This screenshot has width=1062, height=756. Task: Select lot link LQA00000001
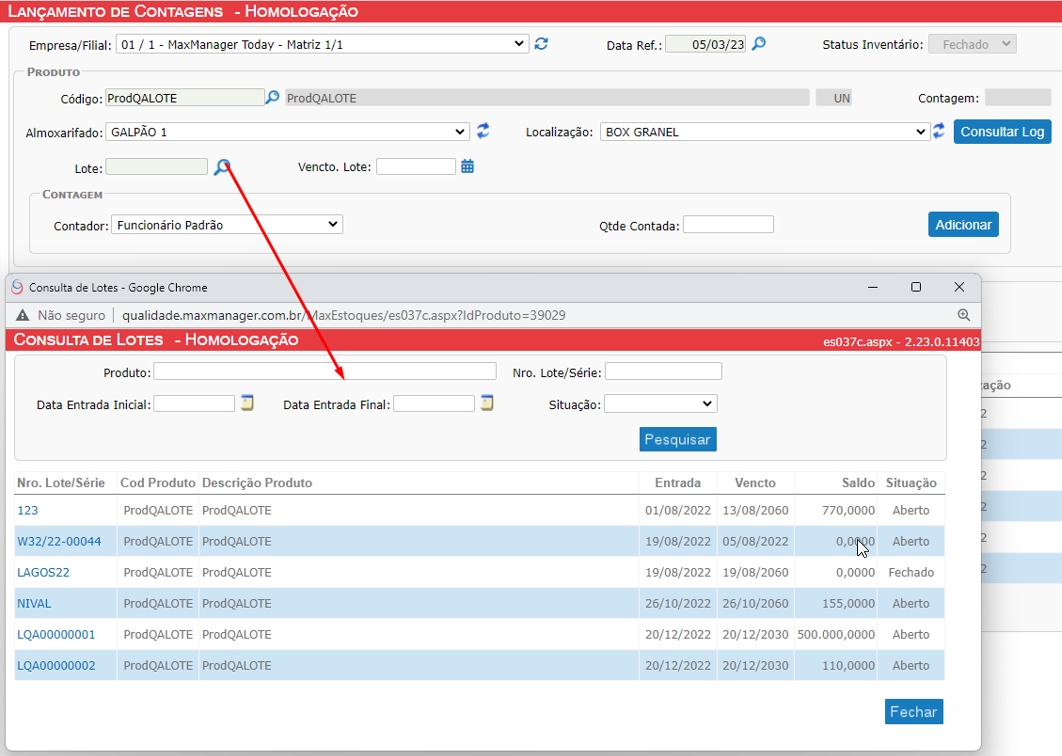pos(56,635)
